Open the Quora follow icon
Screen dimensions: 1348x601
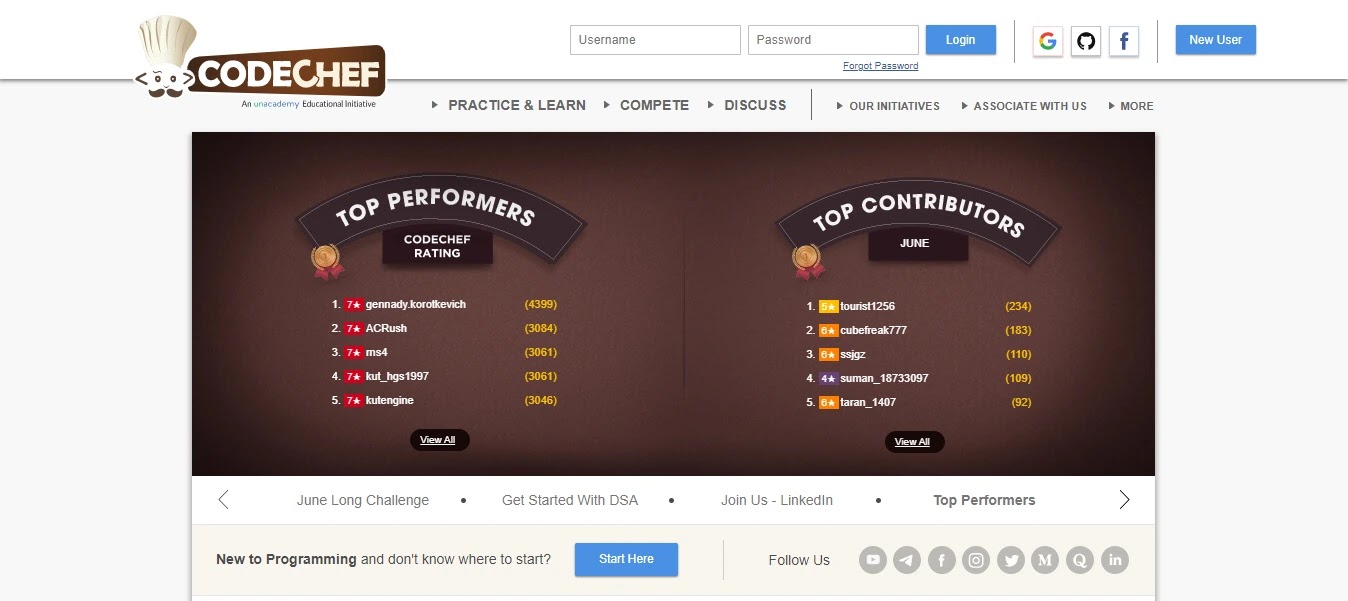coord(1080,560)
